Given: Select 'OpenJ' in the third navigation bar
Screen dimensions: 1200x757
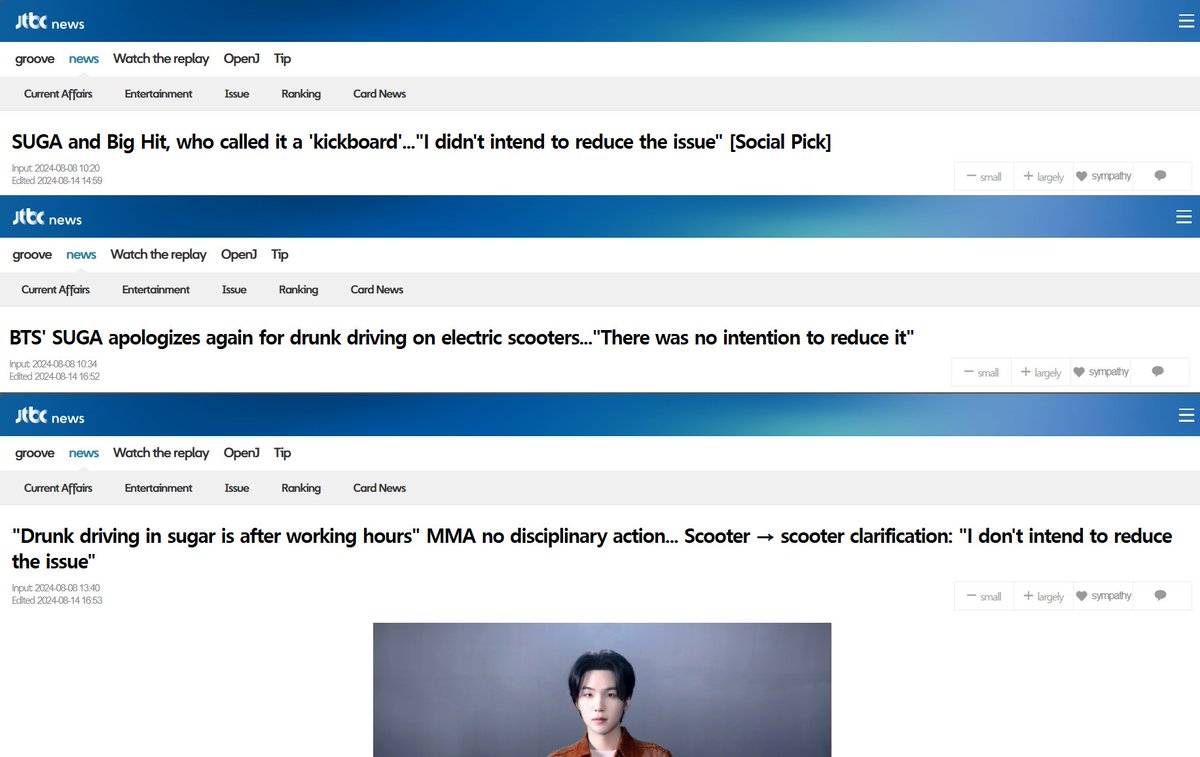Looking at the screenshot, I should pyautogui.click(x=241, y=453).
